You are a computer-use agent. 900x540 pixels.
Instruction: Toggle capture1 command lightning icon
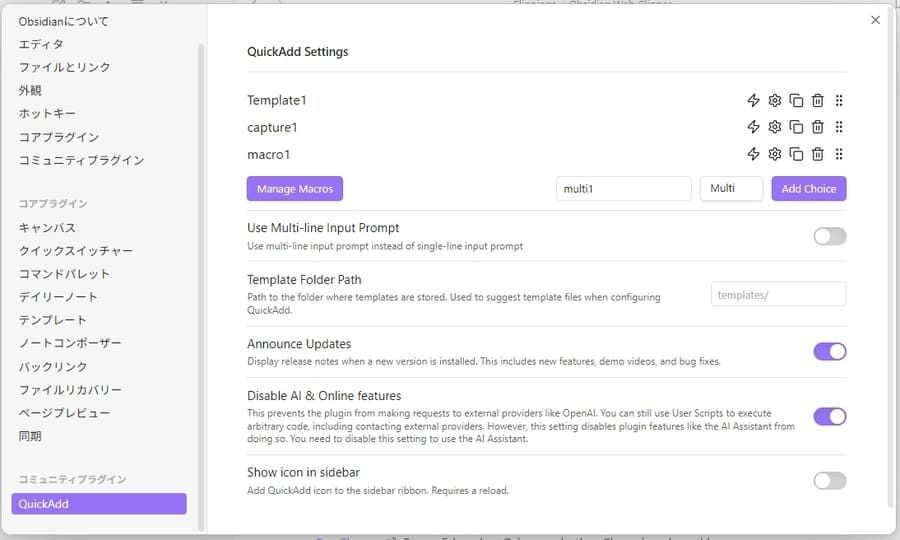[x=753, y=127]
